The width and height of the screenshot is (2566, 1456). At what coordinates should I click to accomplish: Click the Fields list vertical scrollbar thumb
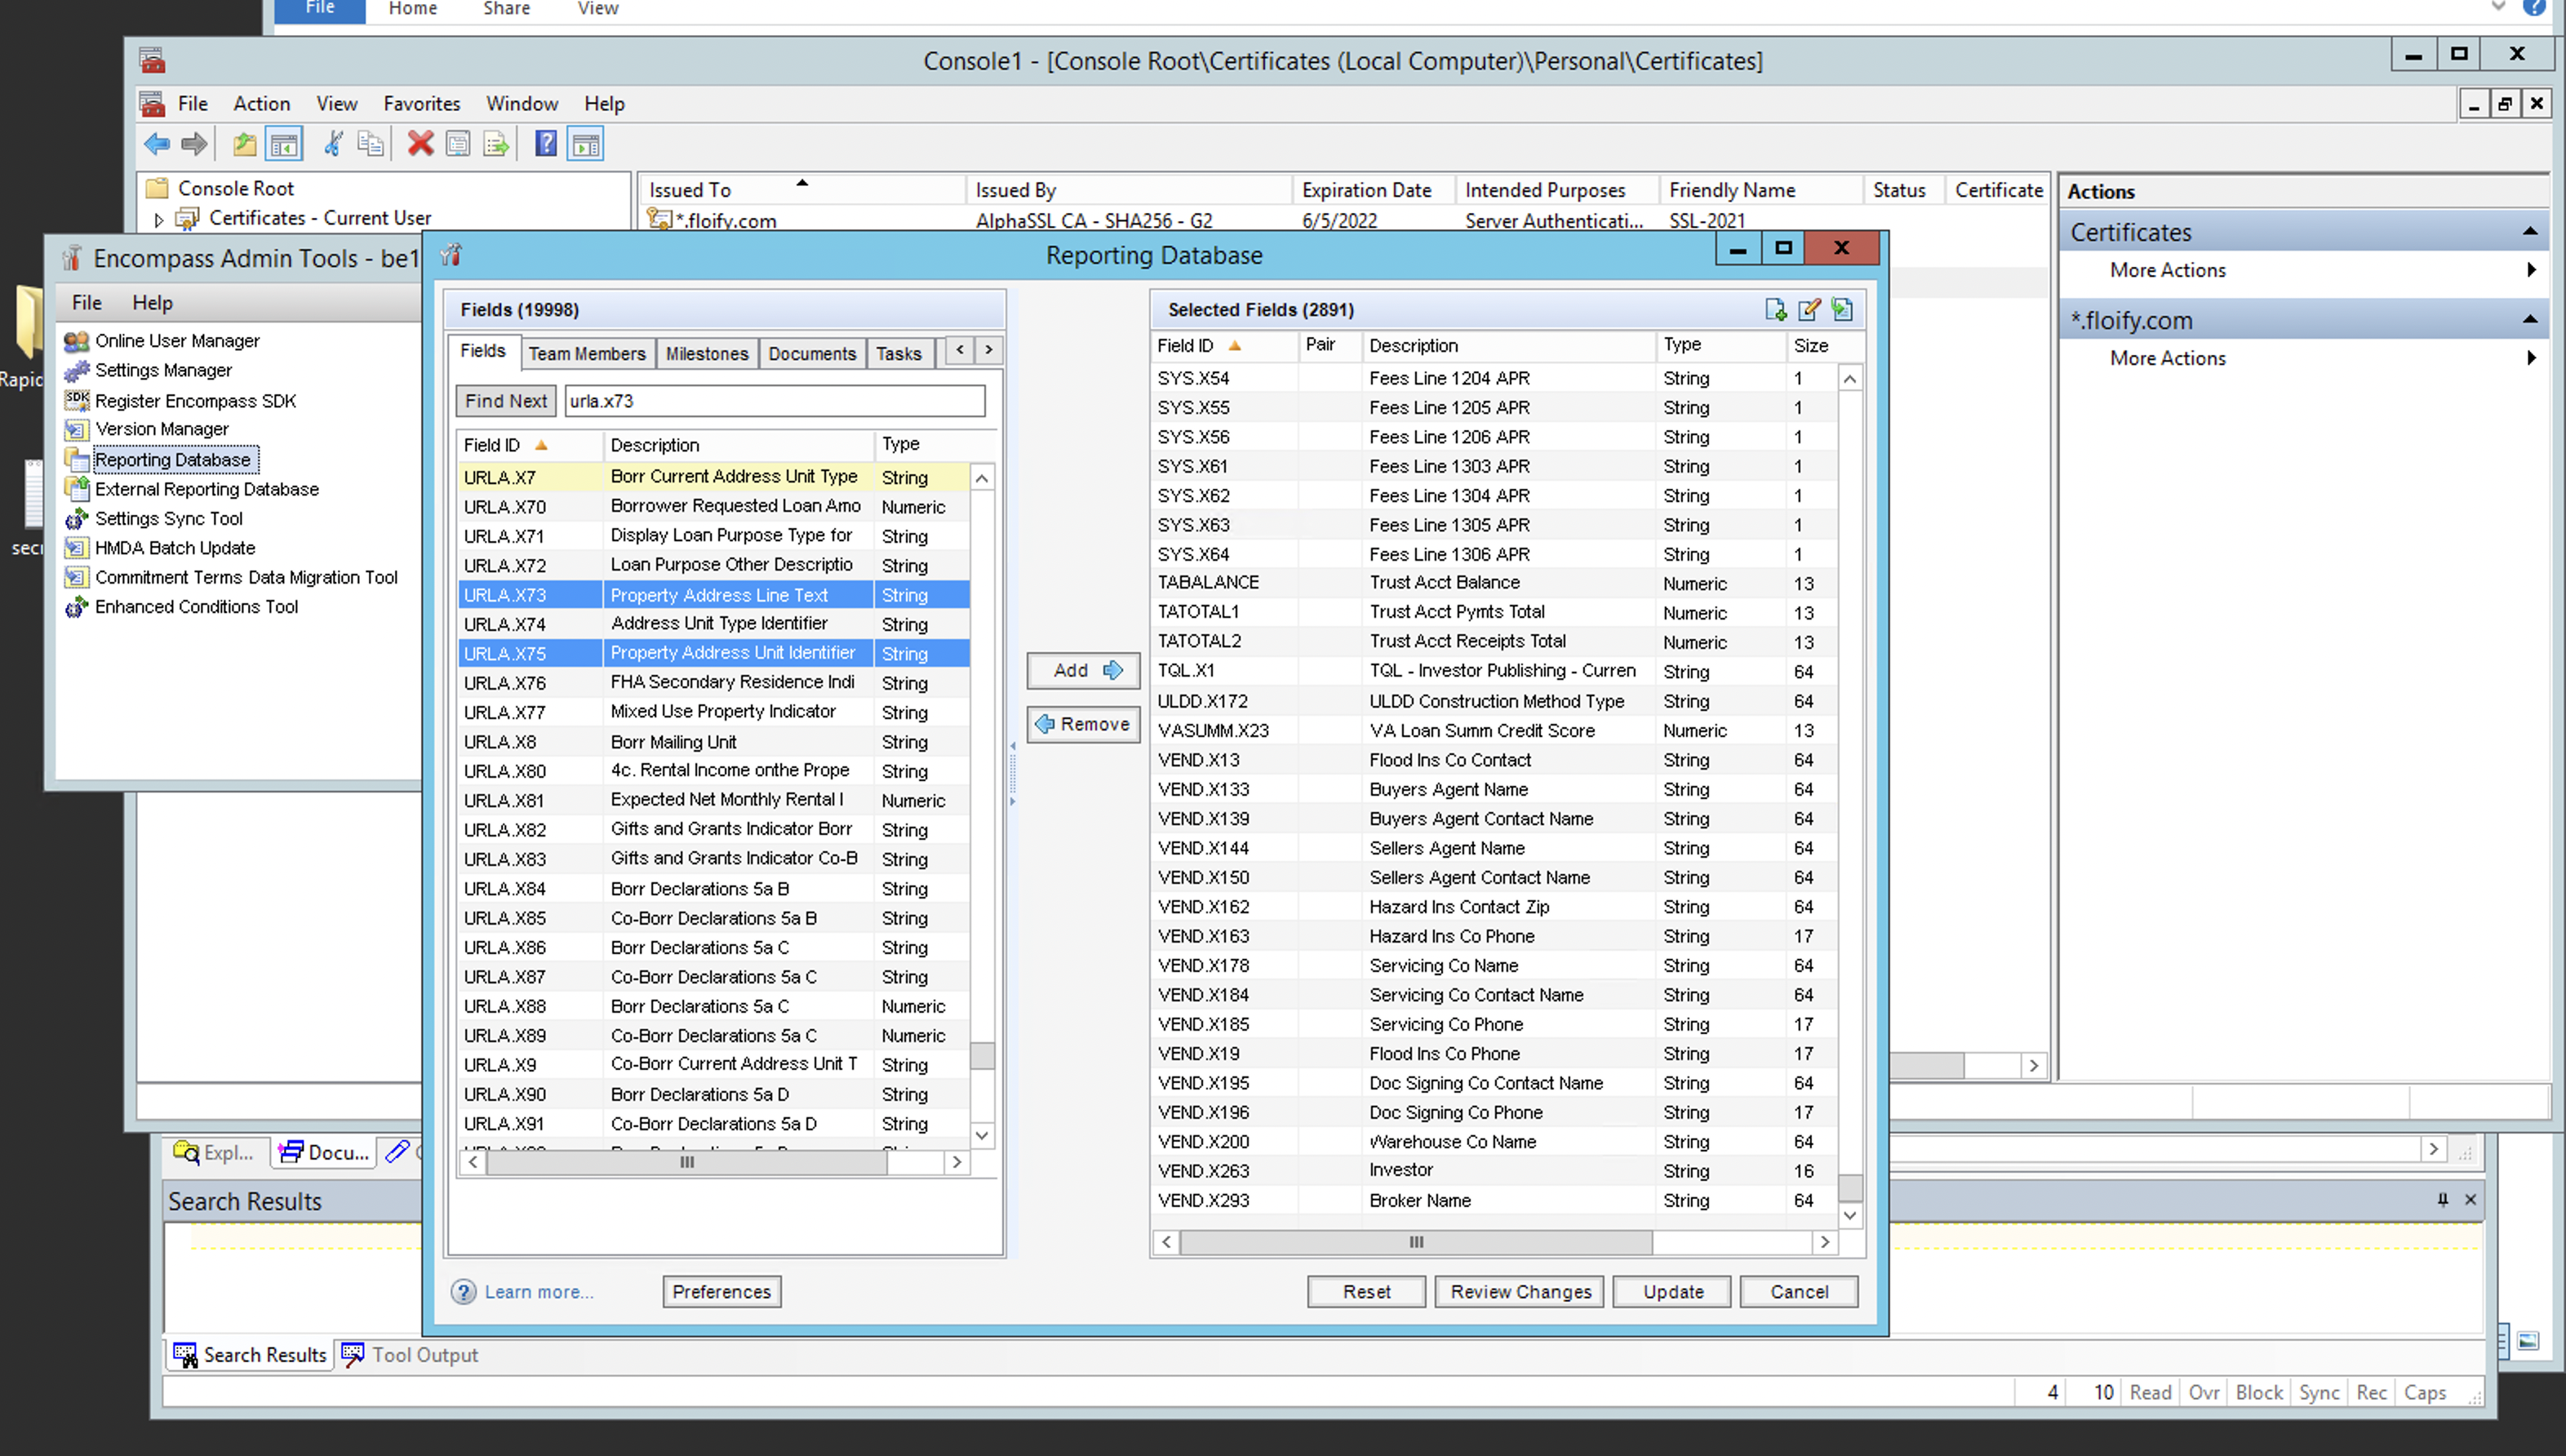(x=983, y=1056)
